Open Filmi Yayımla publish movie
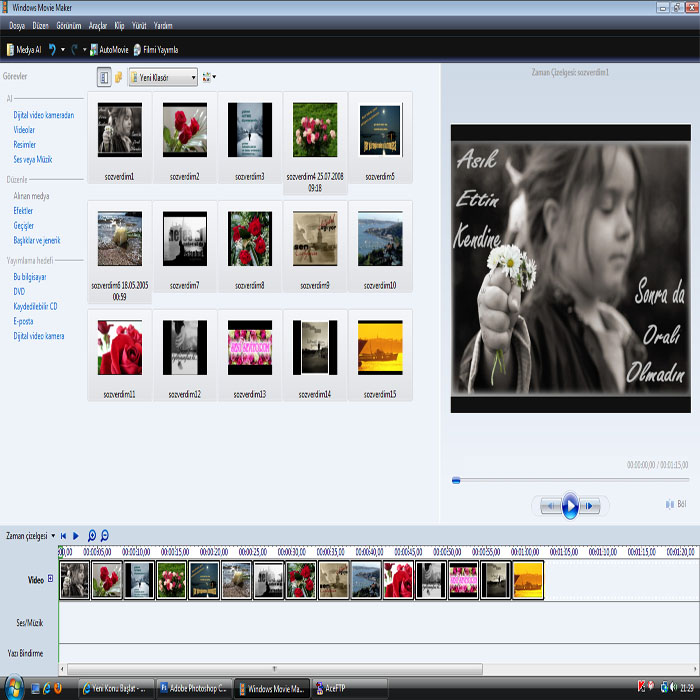This screenshot has height=700, width=700. (x=137, y=49)
